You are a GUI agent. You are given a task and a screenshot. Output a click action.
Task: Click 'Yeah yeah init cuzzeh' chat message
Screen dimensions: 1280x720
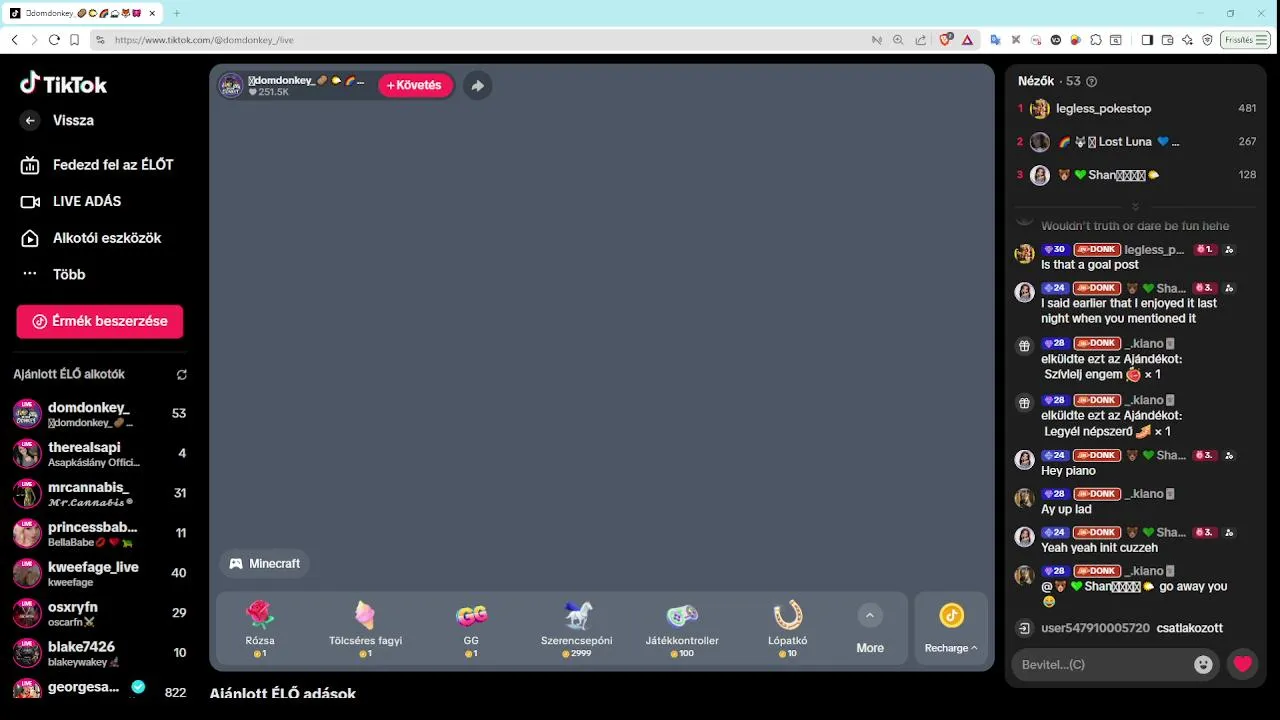1099,548
